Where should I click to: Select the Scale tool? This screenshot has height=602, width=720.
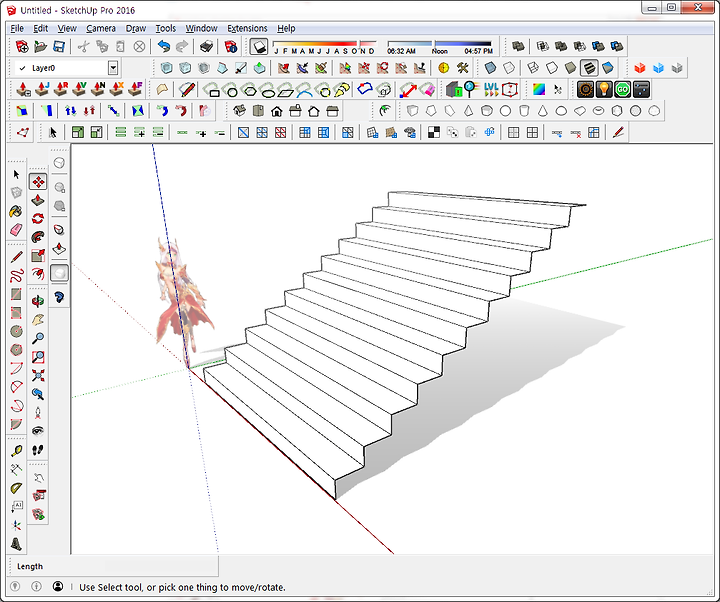[38, 255]
